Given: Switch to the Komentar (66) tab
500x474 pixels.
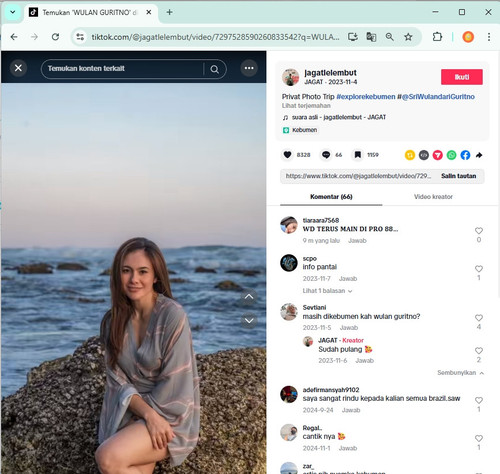Looking at the screenshot, I should click(331, 197).
